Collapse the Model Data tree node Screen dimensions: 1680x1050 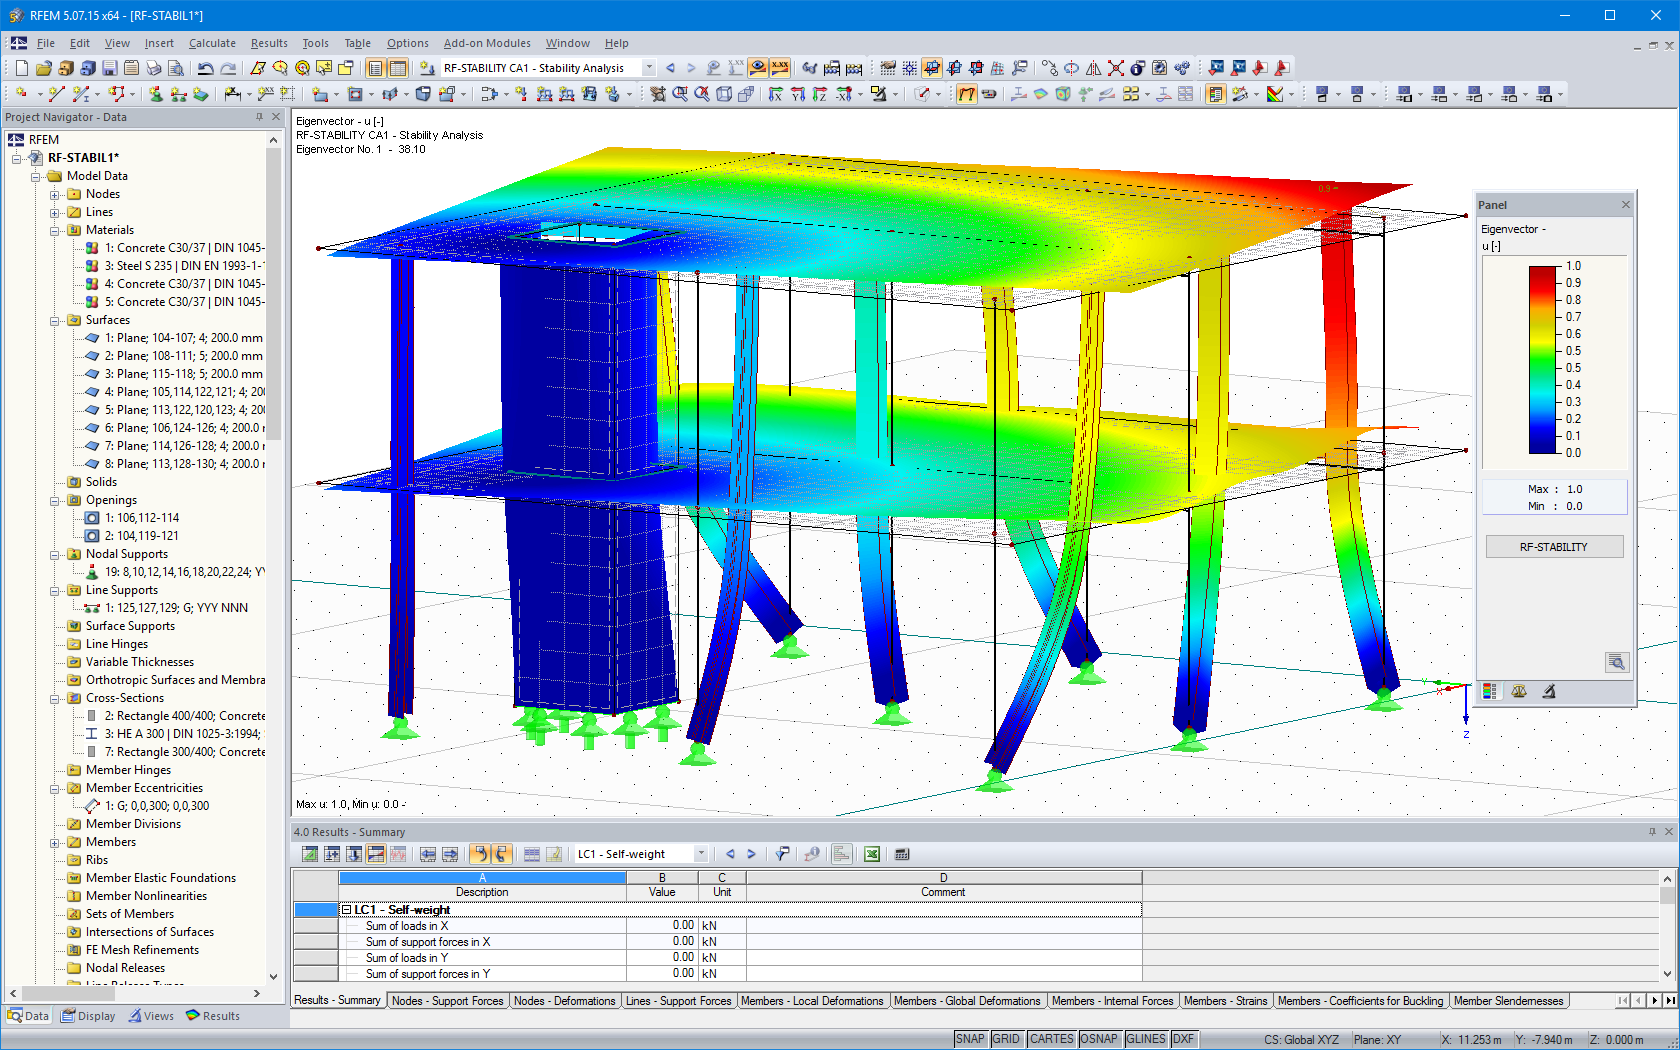pos(36,176)
